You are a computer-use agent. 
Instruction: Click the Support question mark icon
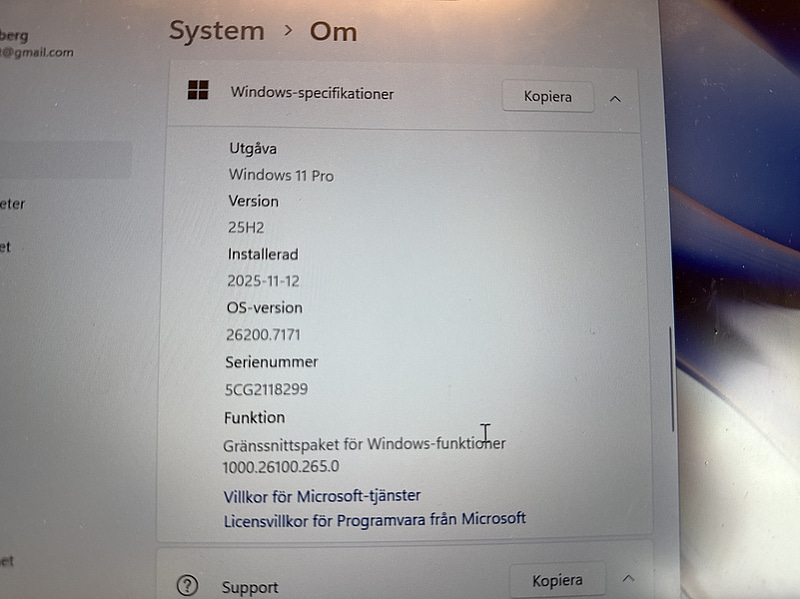point(187,585)
